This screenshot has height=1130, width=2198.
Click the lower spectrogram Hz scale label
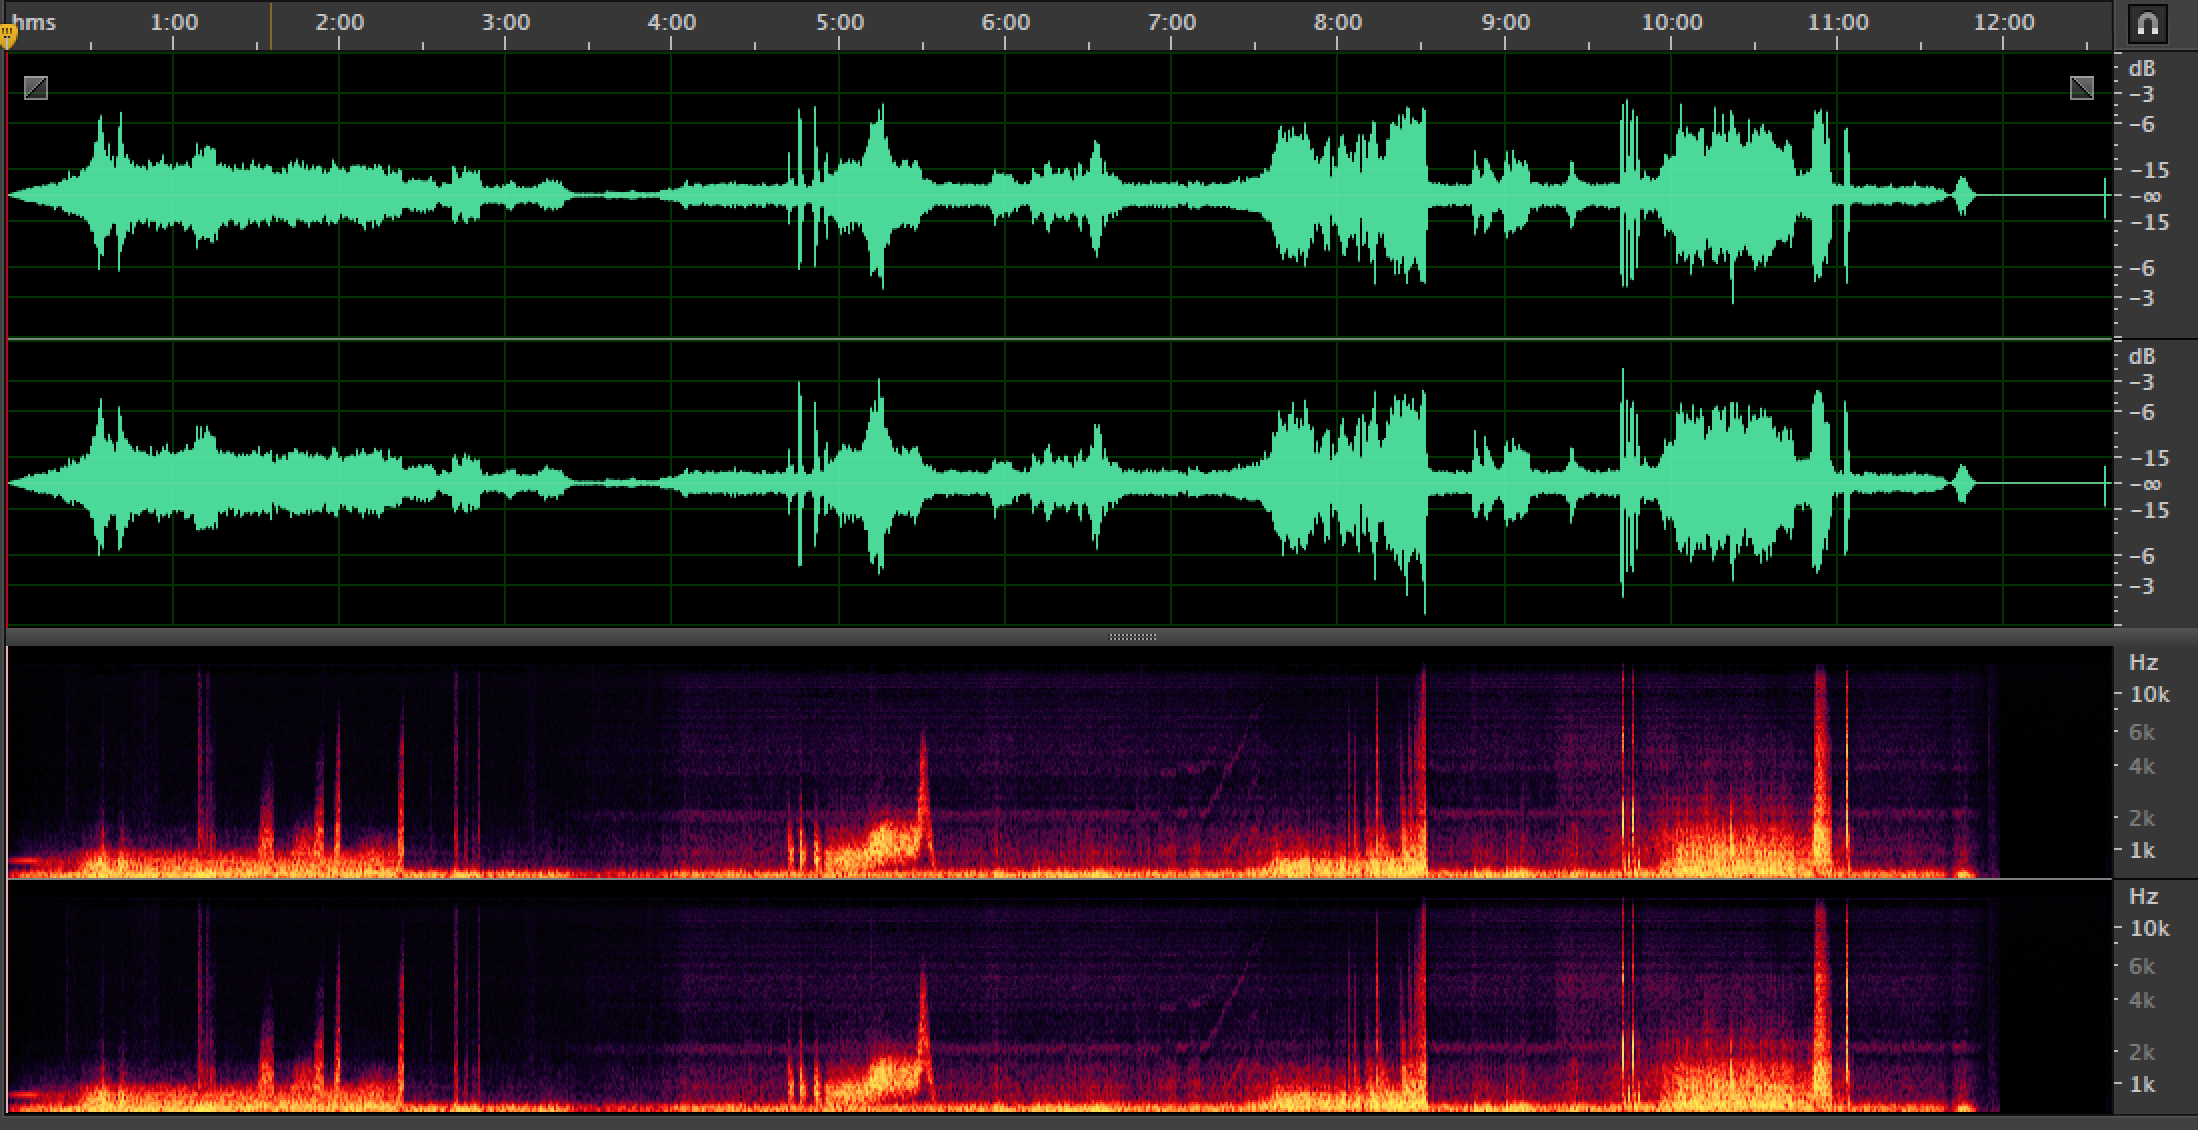pos(2143,896)
